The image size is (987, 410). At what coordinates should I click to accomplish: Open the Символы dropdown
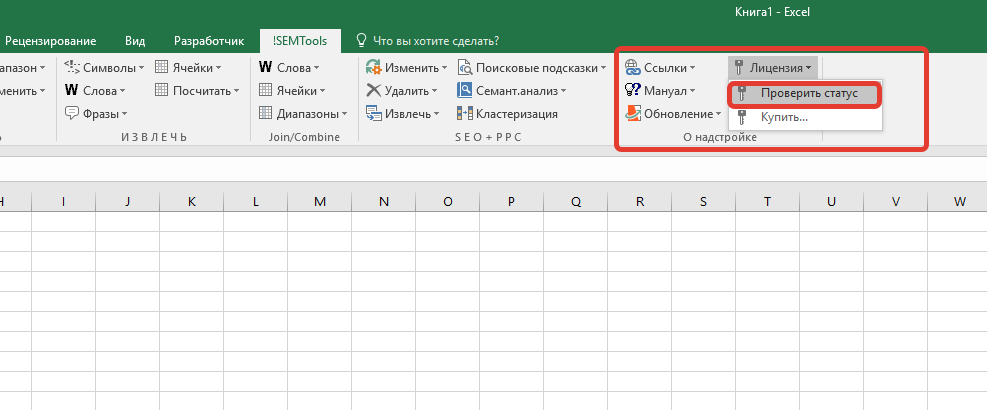(x=142, y=68)
